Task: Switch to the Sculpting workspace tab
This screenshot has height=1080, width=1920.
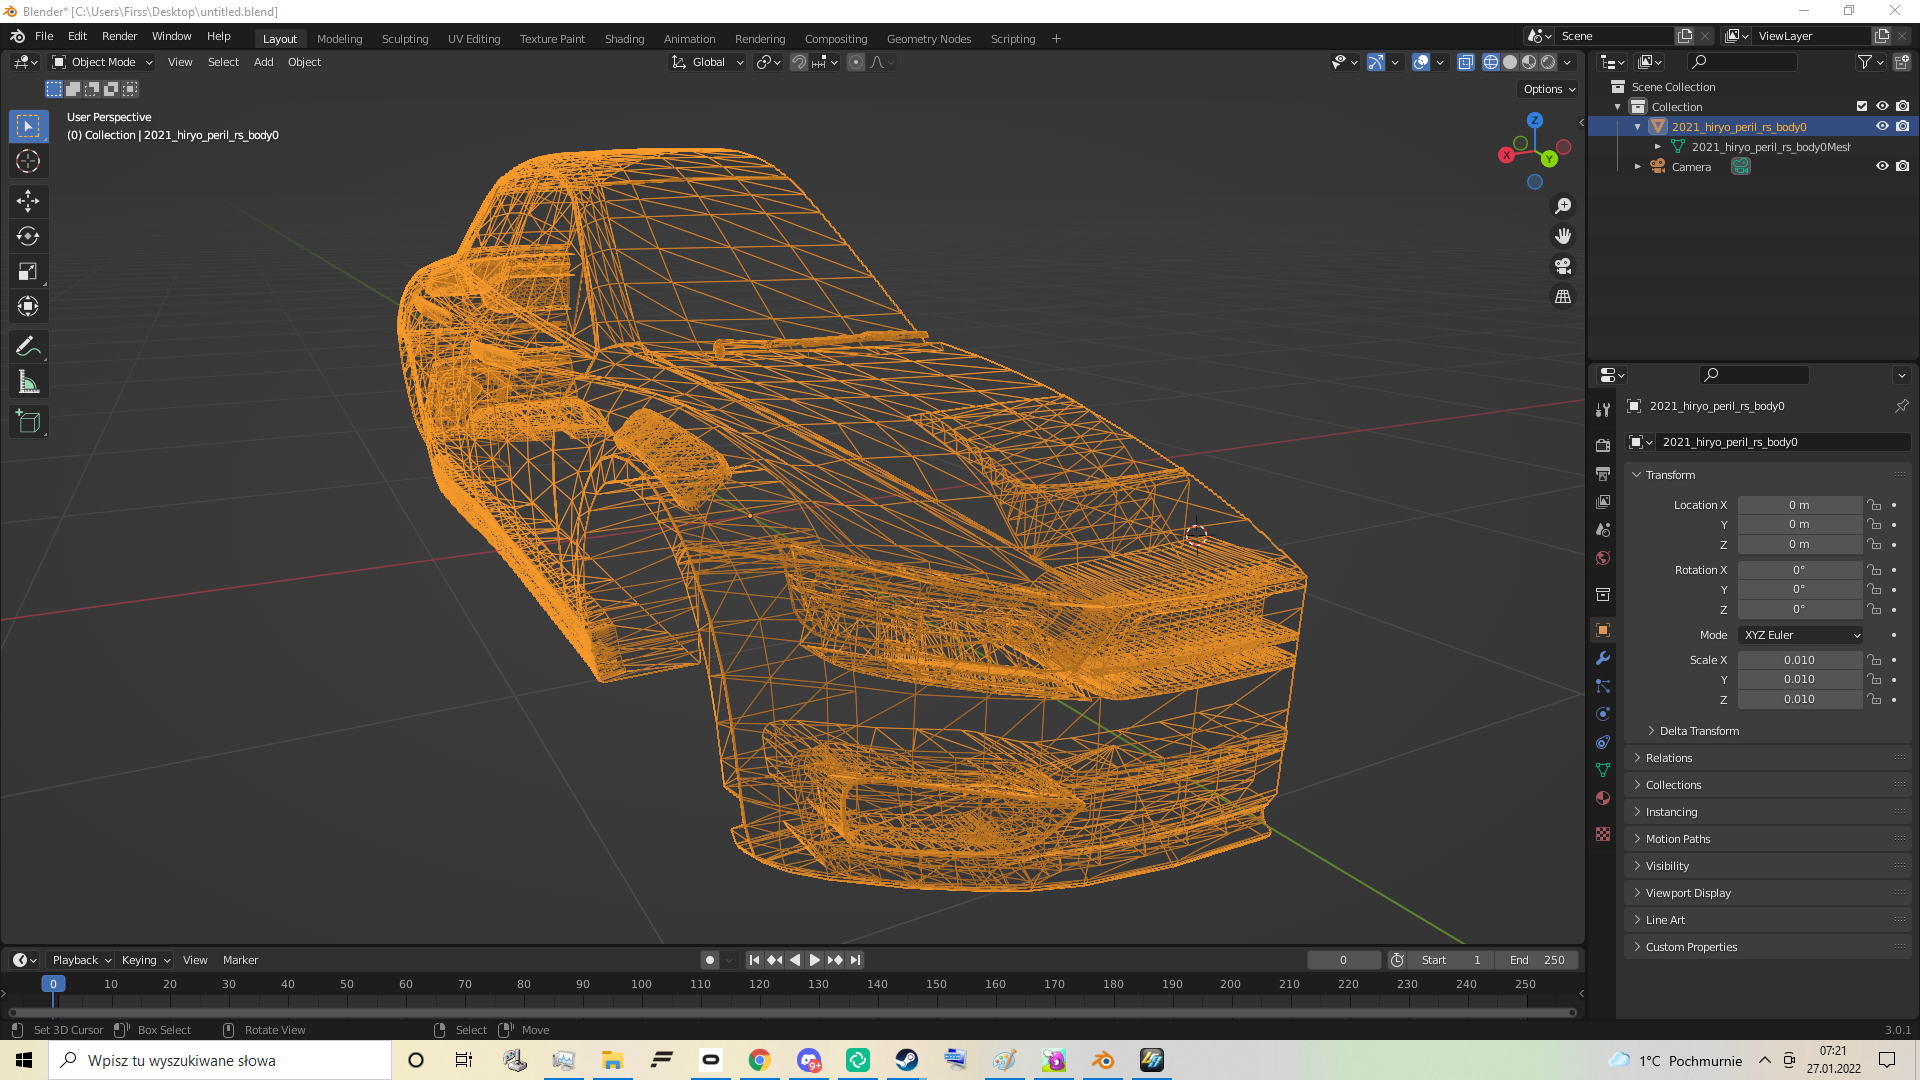Action: tap(404, 39)
